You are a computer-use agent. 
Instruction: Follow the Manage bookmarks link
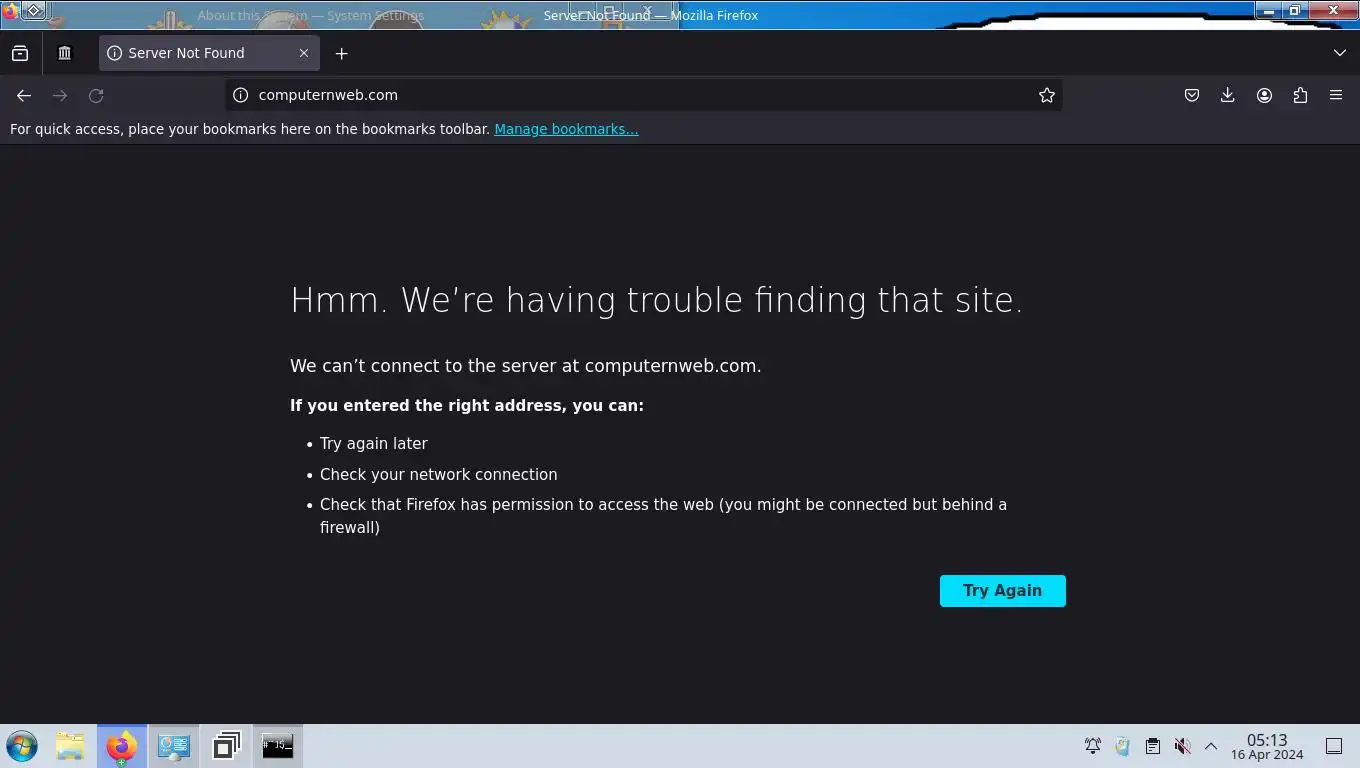566,129
